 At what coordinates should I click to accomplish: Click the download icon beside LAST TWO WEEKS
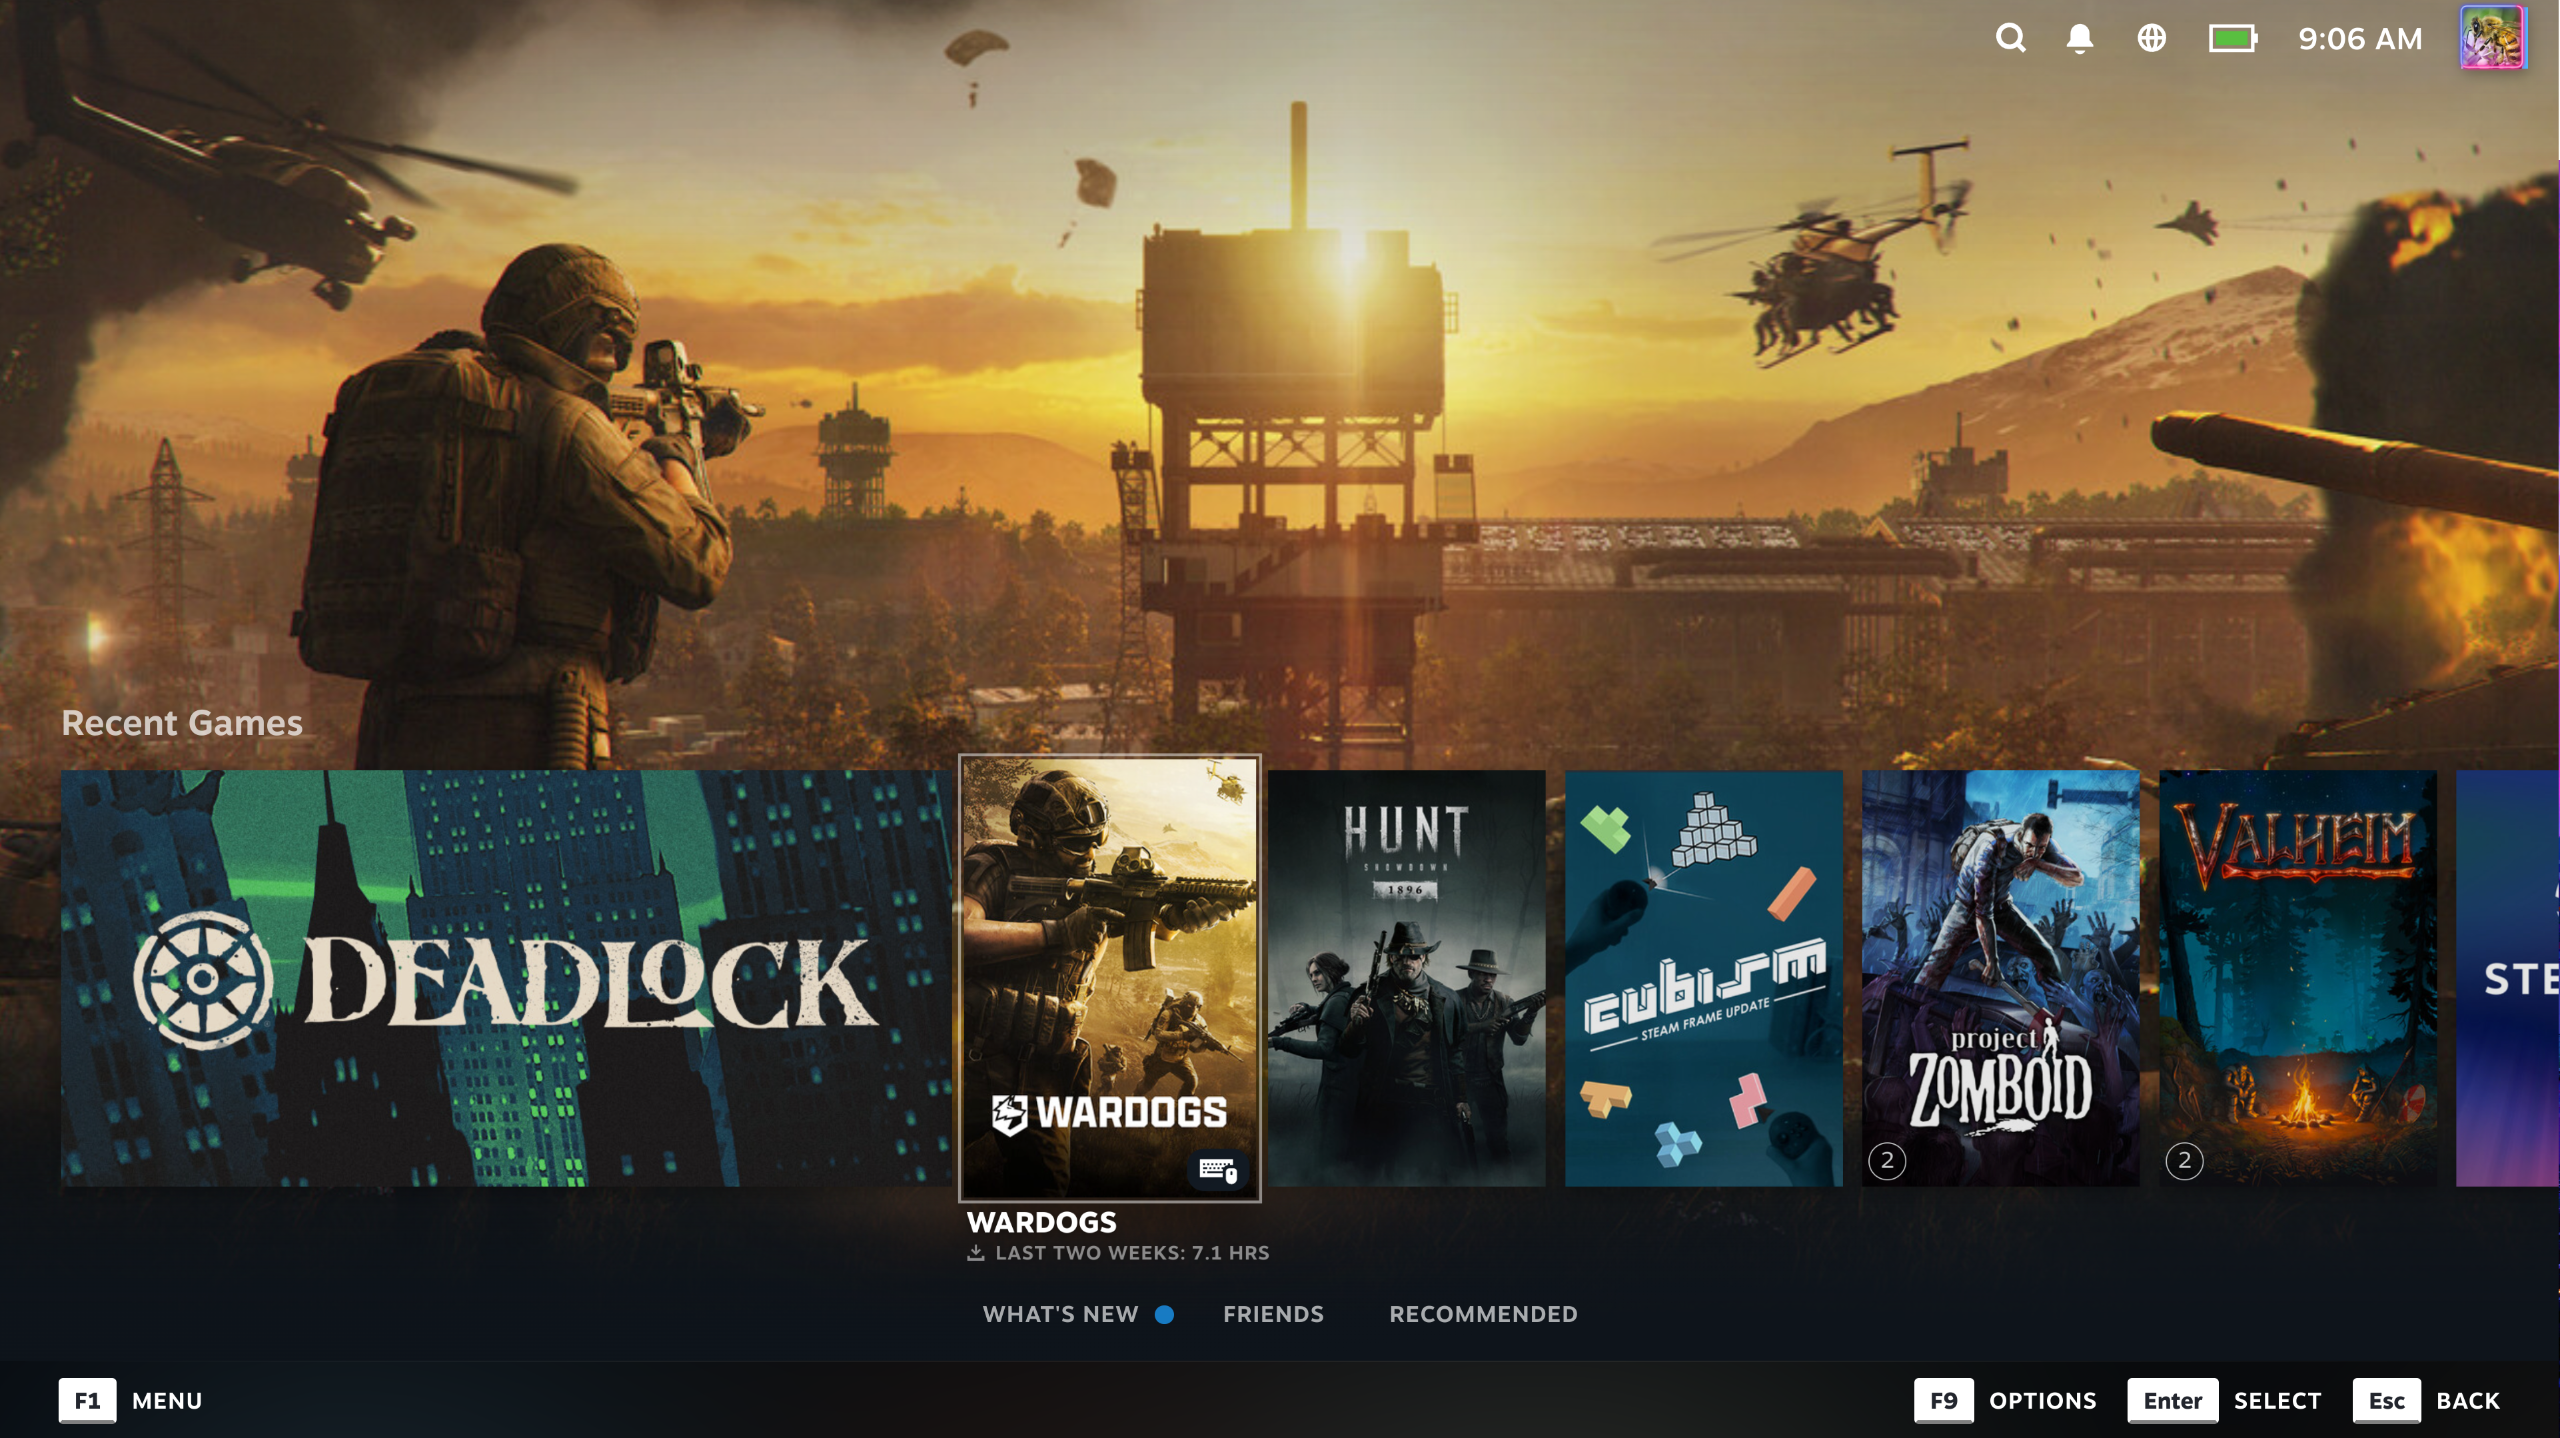click(976, 1253)
